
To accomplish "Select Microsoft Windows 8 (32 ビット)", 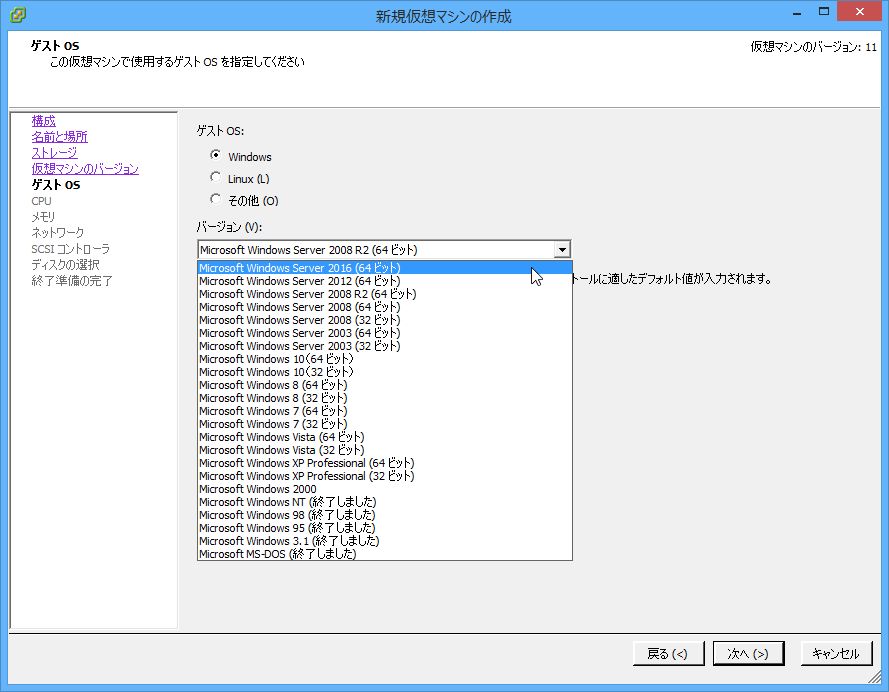I will [x=384, y=398].
